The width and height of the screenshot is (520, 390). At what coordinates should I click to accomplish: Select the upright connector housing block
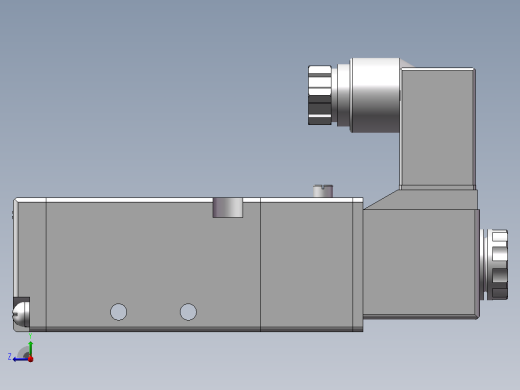tap(437, 128)
